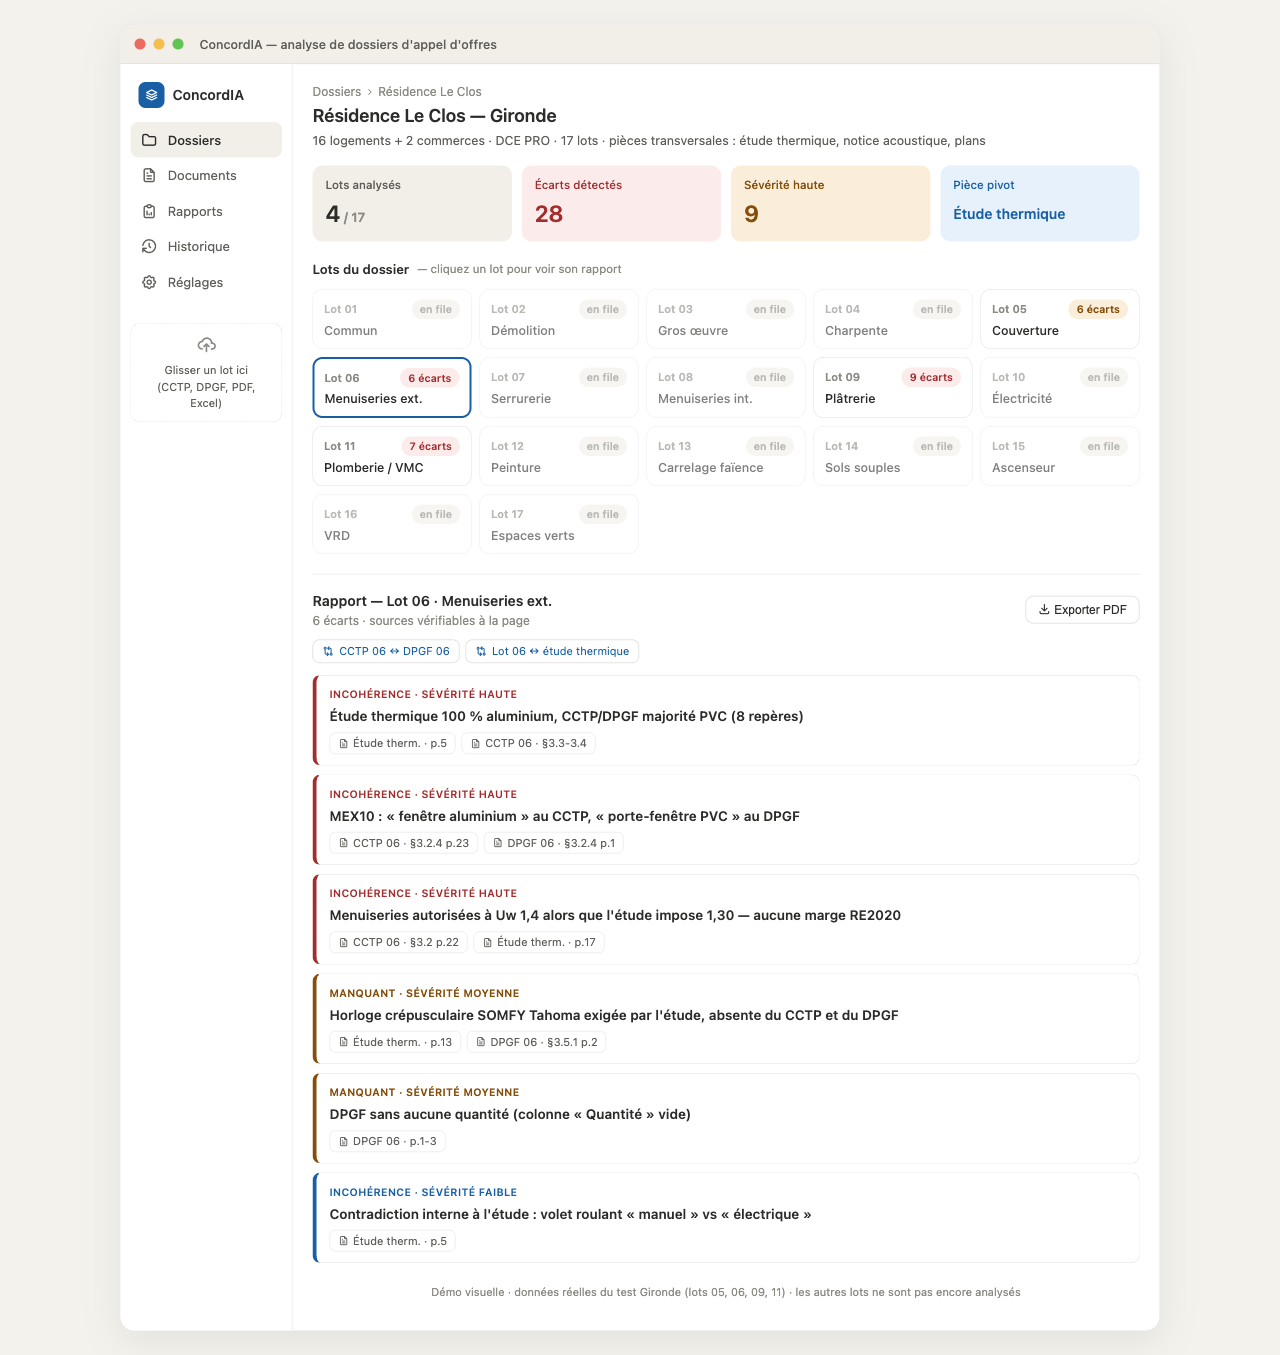Toggle the CCTP 06 ↔ DPGF 06 filter
Image resolution: width=1280 pixels, height=1355 pixels.
[x=386, y=651]
